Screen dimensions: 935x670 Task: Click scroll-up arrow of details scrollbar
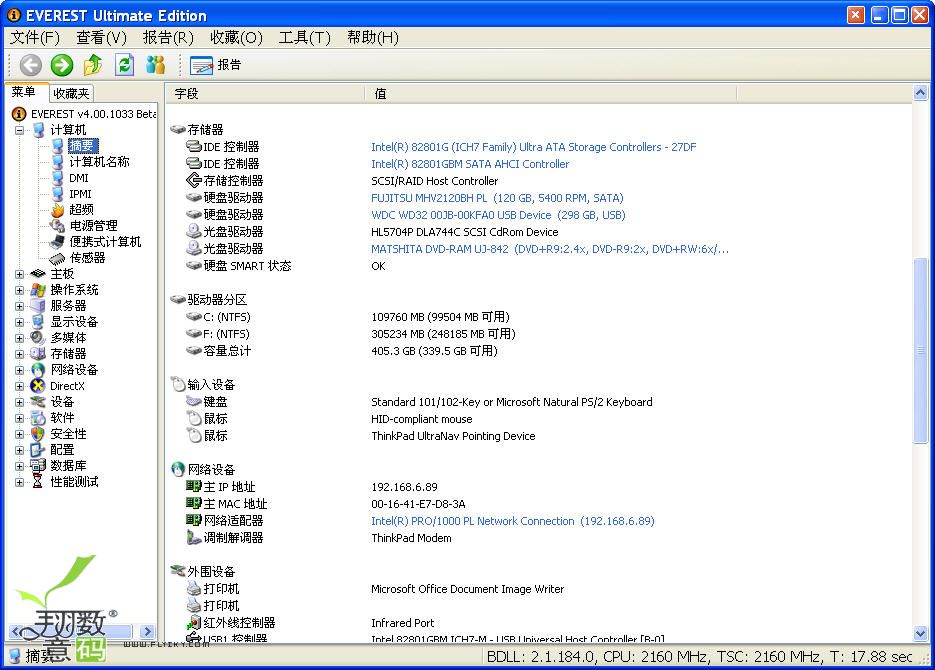point(920,93)
